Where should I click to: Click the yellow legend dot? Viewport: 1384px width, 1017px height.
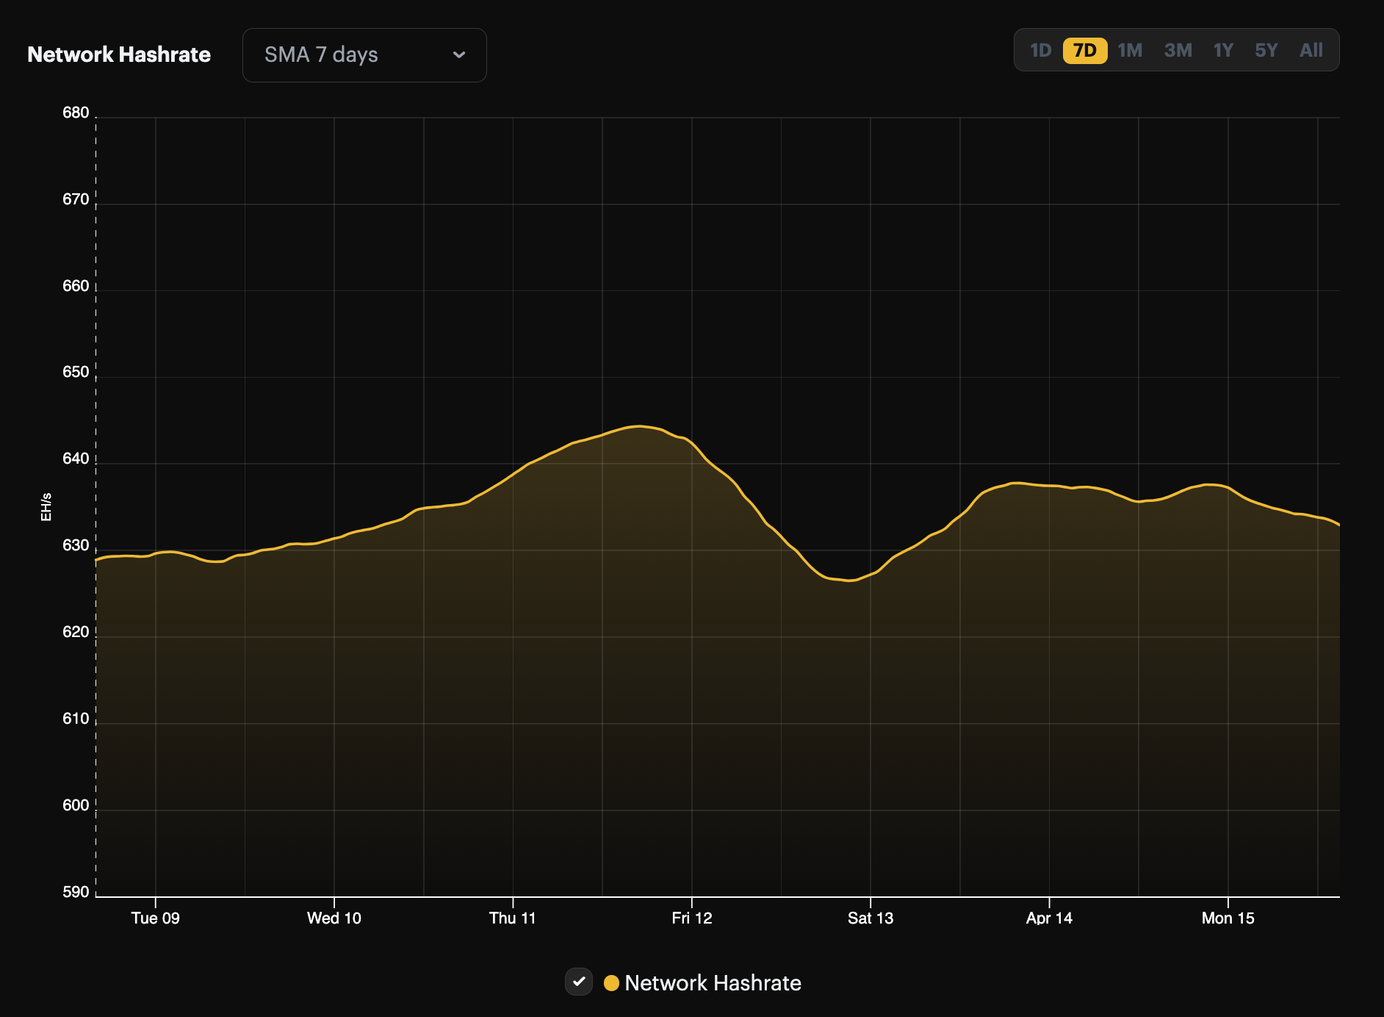tap(611, 983)
